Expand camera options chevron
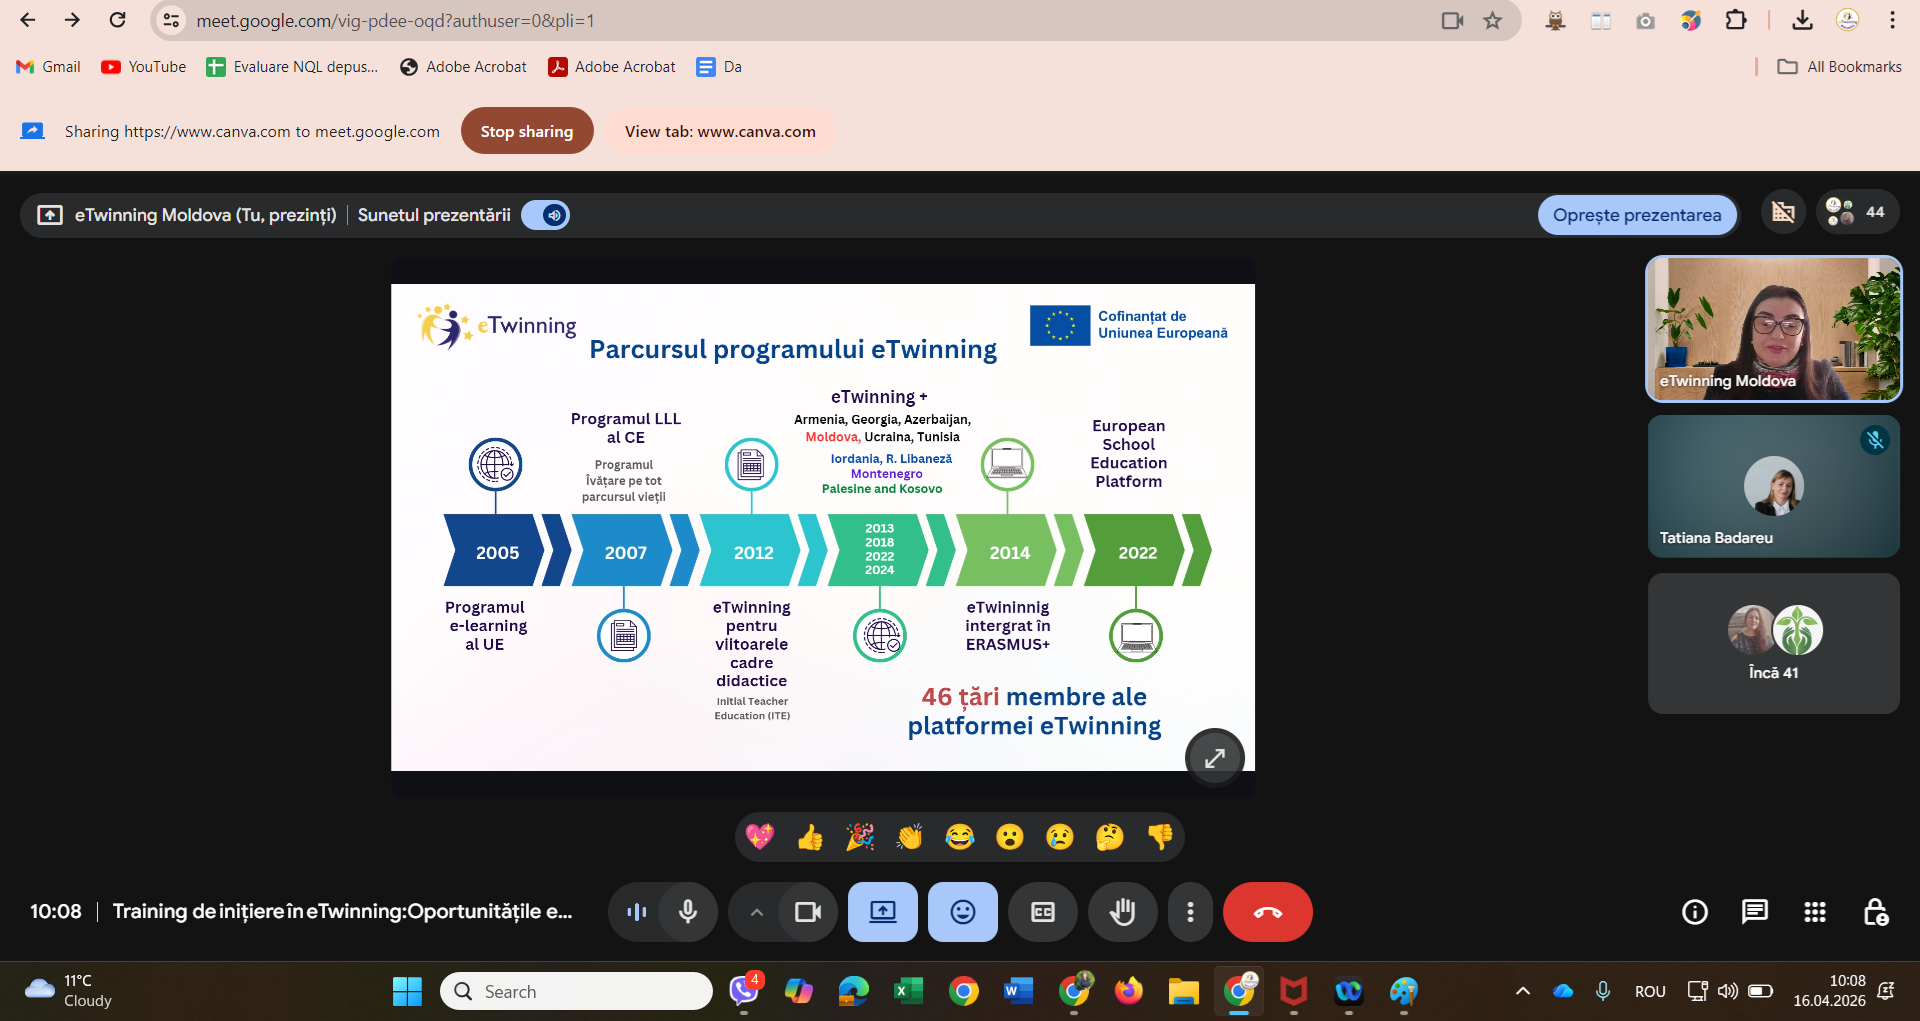 pyautogui.click(x=756, y=912)
